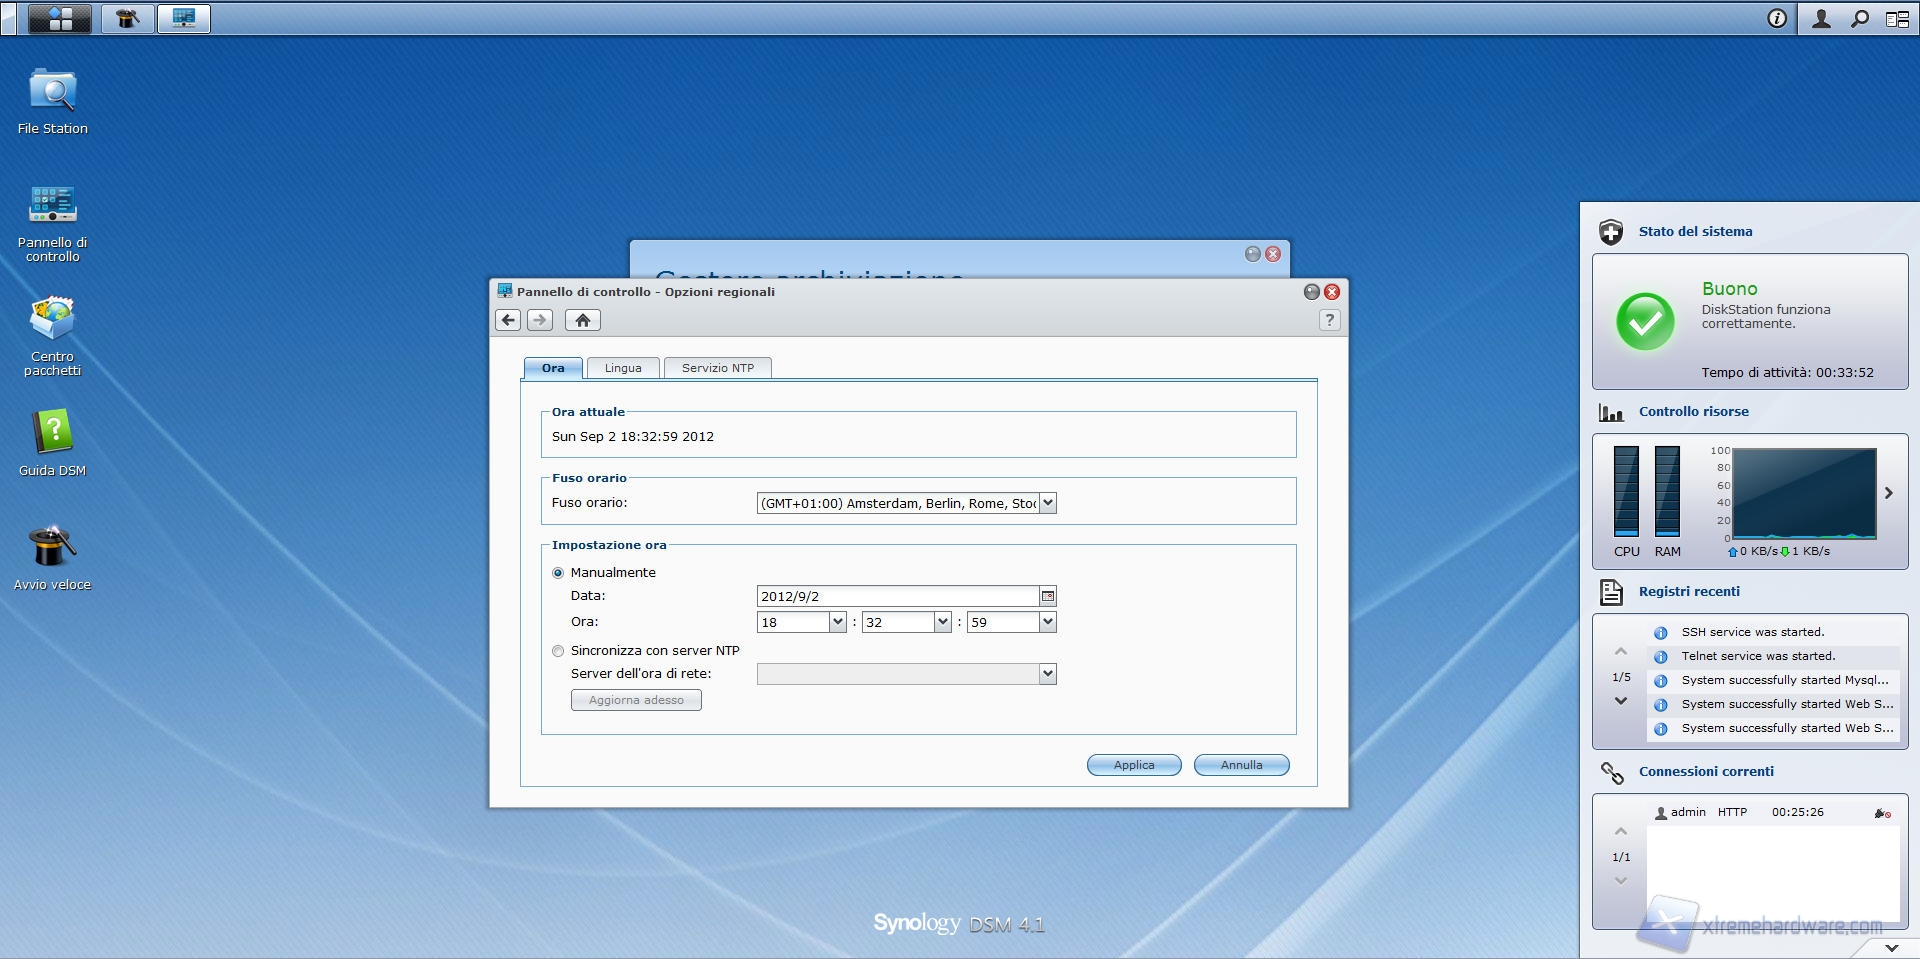The width and height of the screenshot is (1920, 959).
Task: Open the hour dropdown showing 18
Action: (837, 622)
